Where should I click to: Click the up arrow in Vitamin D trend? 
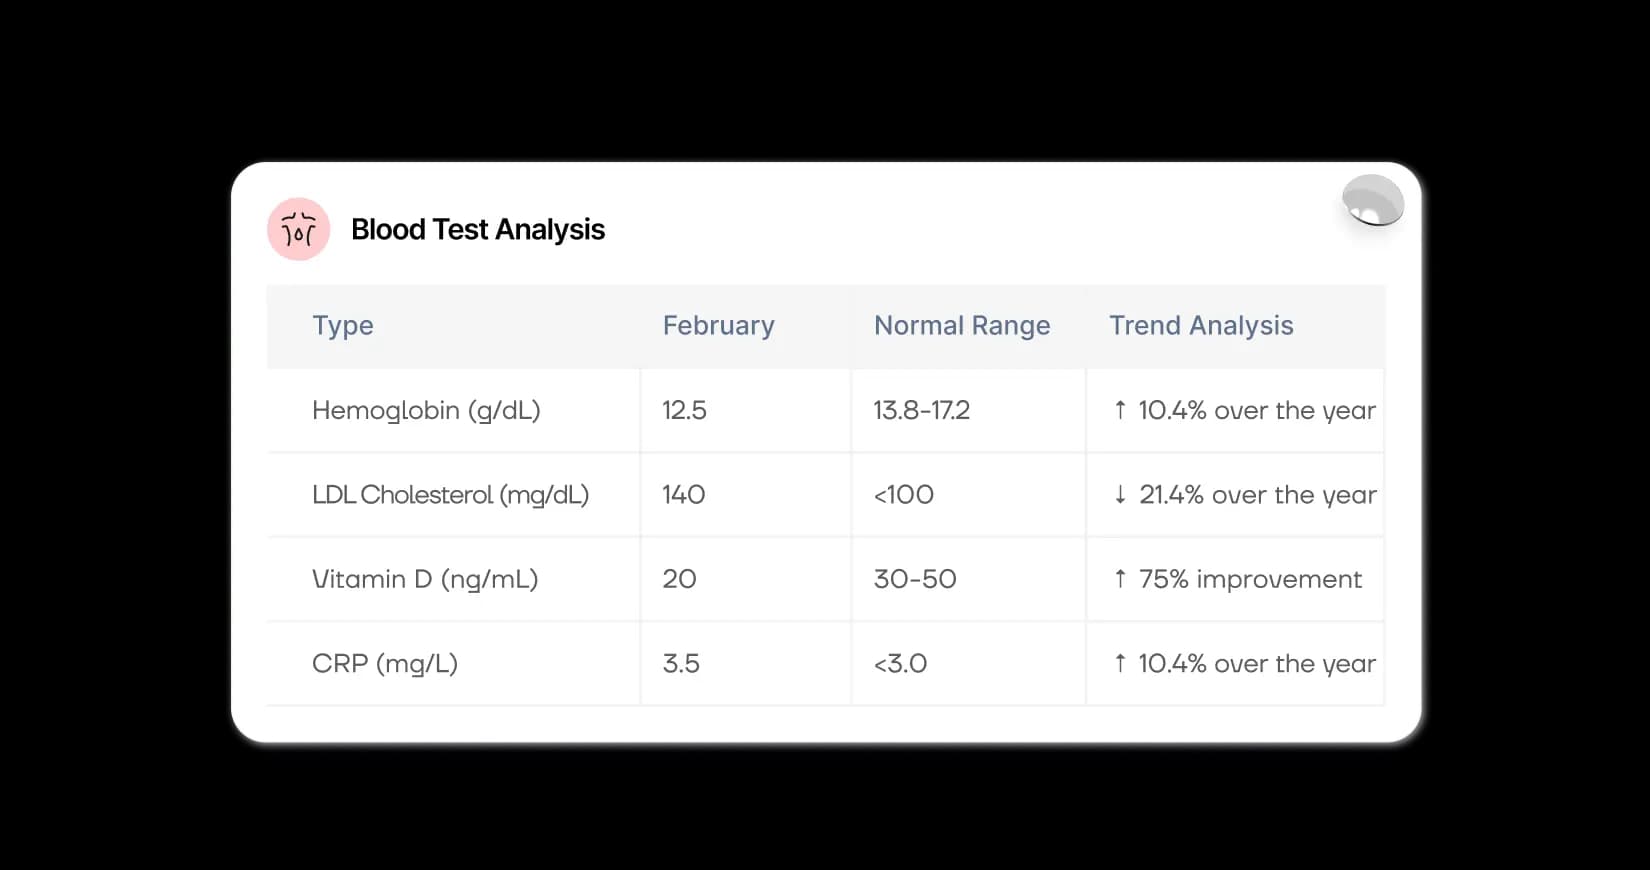(1120, 579)
